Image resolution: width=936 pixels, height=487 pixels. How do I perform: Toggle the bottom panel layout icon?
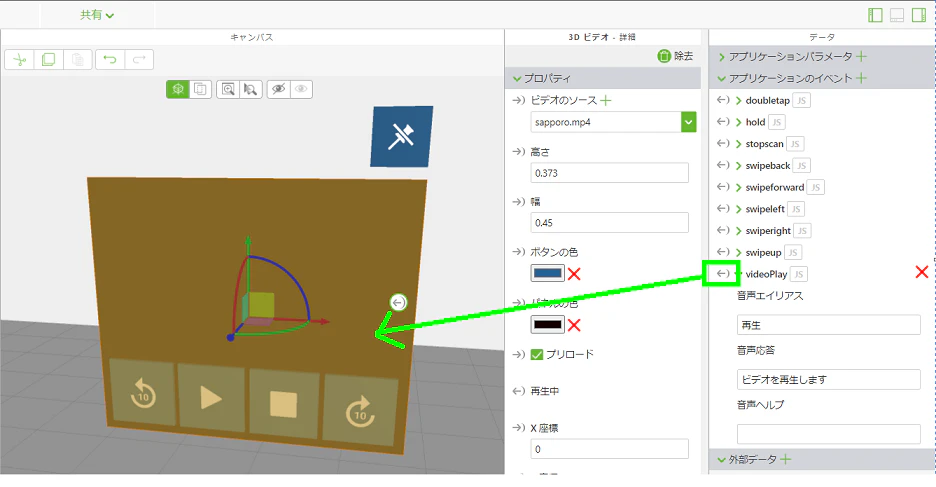click(x=897, y=15)
